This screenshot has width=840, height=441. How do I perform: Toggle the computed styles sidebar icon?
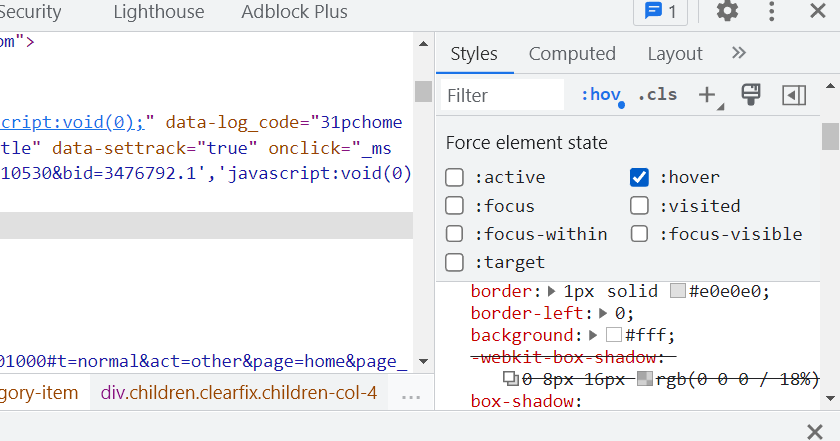794,95
